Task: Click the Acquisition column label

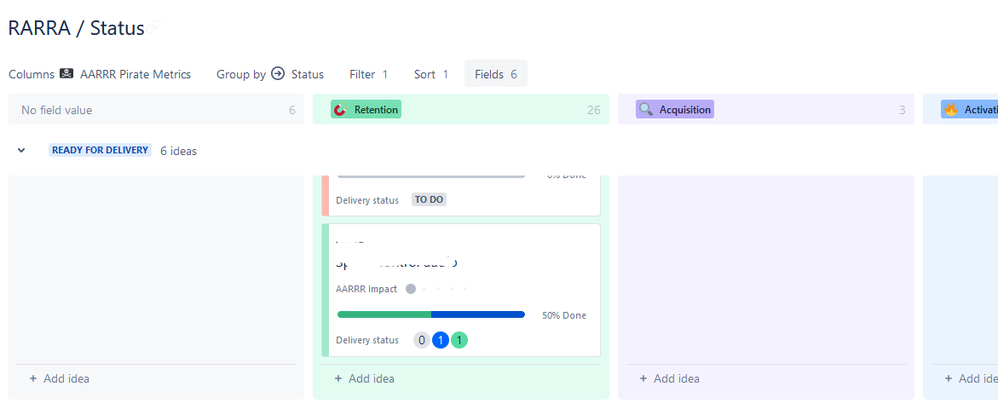Action: click(675, 109)
